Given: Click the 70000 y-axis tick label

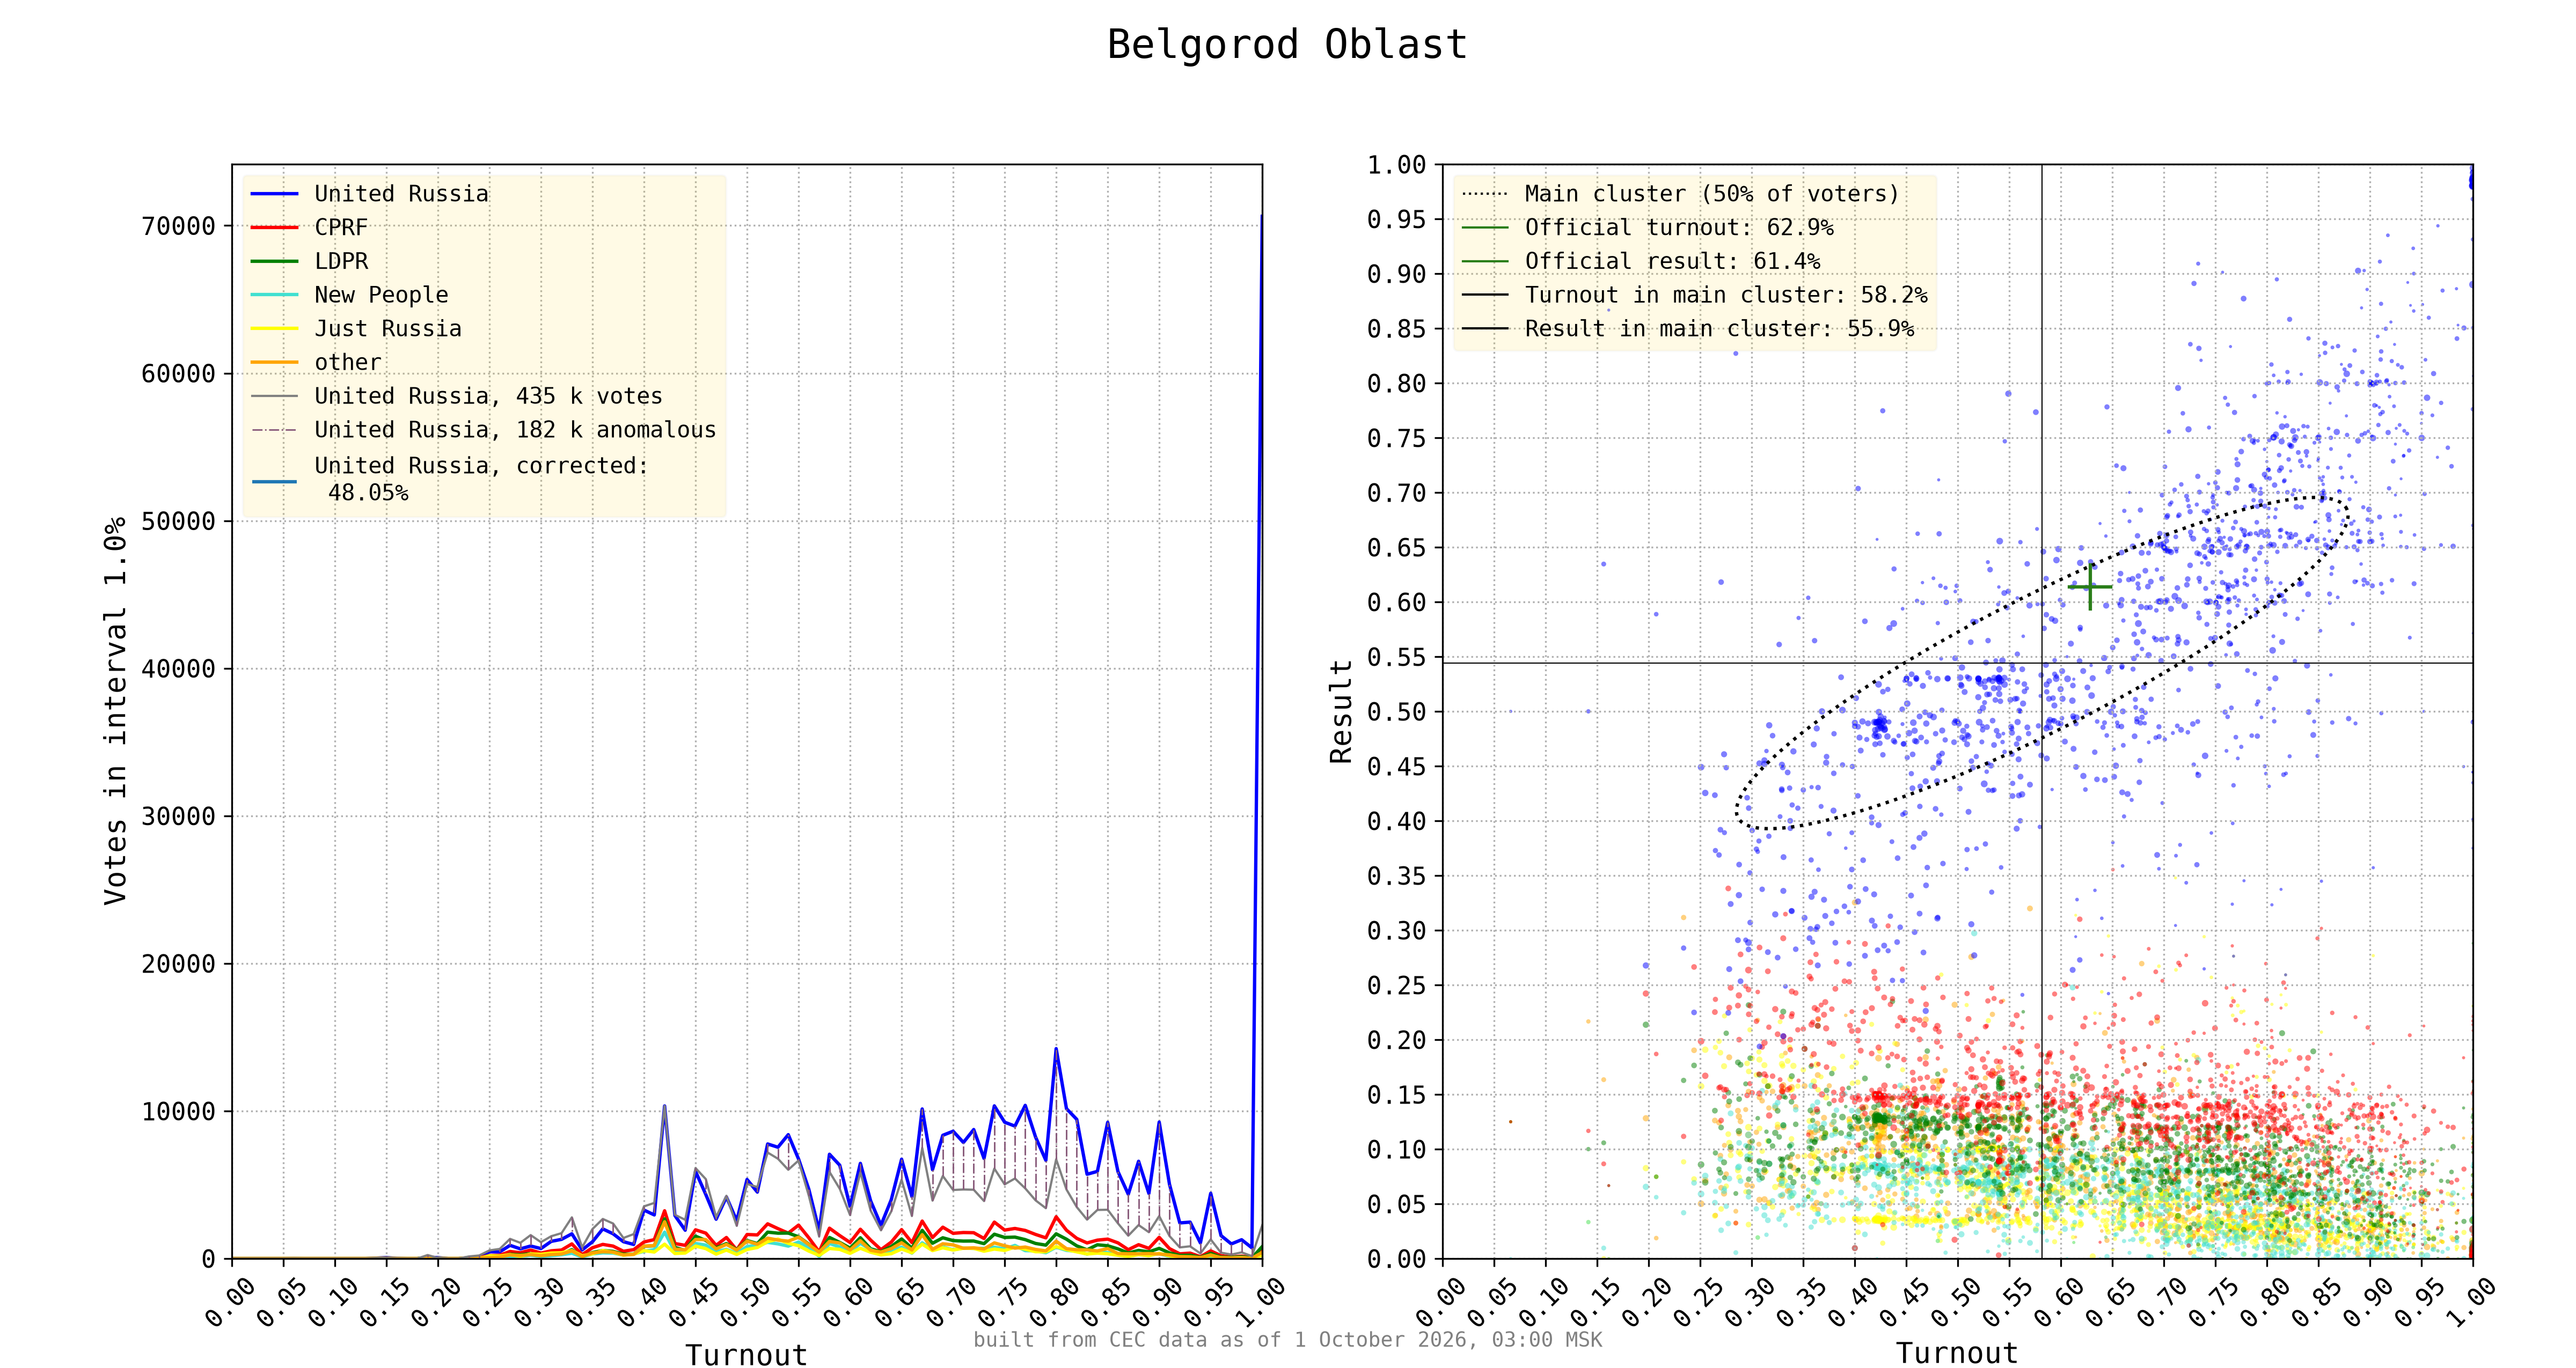Looking at the screenshot, I should (178, 227).
